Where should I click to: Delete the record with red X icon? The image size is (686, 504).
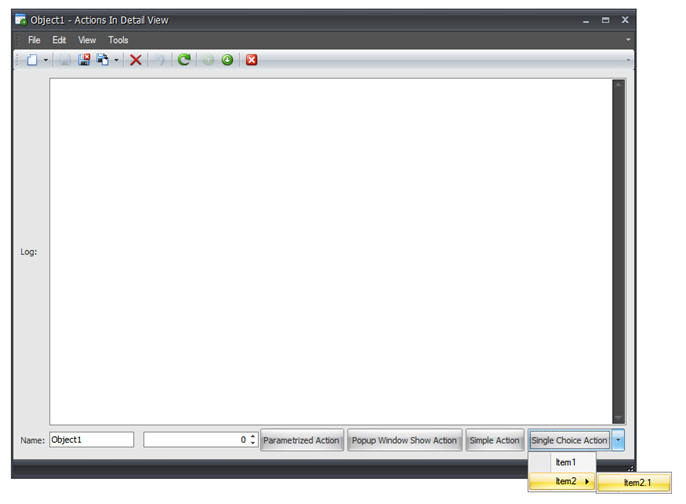(136, 60)
